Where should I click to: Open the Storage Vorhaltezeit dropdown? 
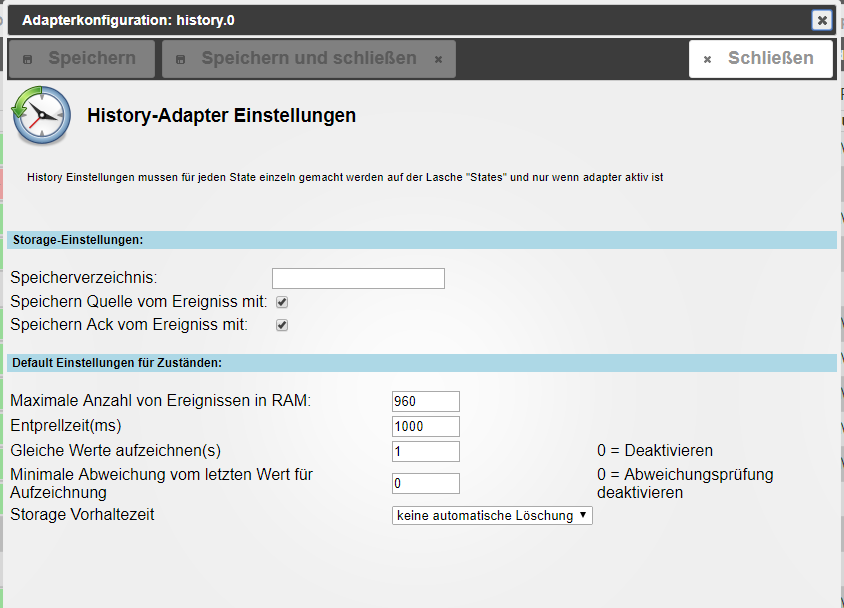[492, 516]
